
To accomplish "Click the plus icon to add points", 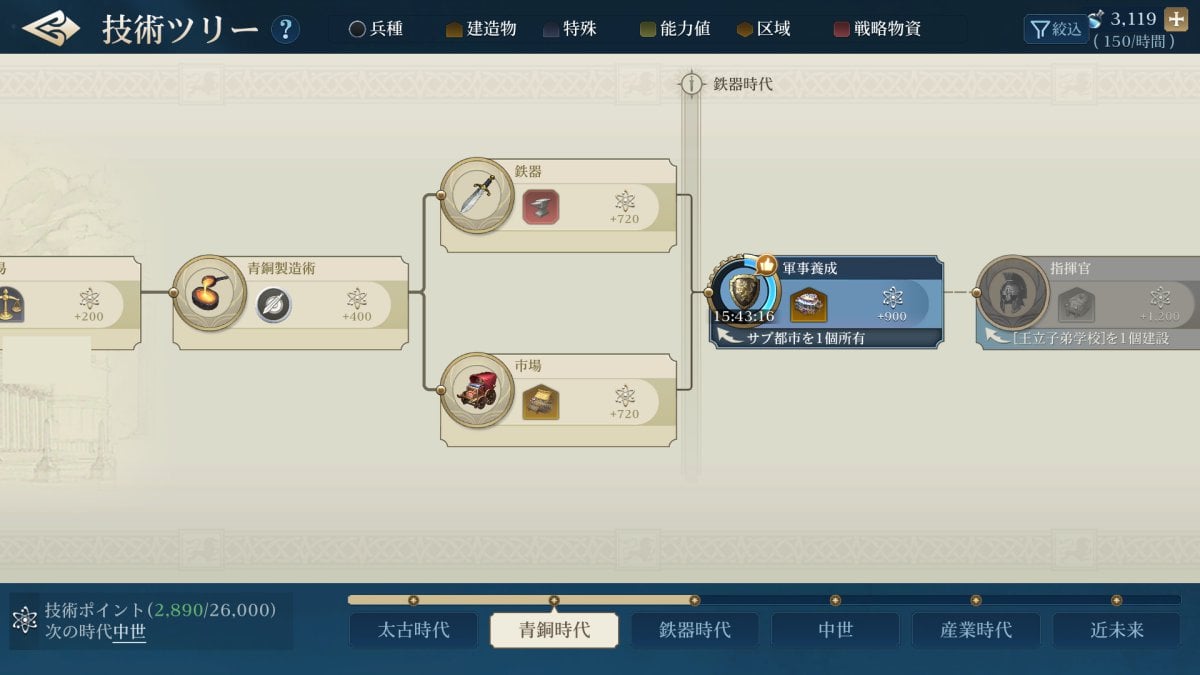I will [1176, 21].
